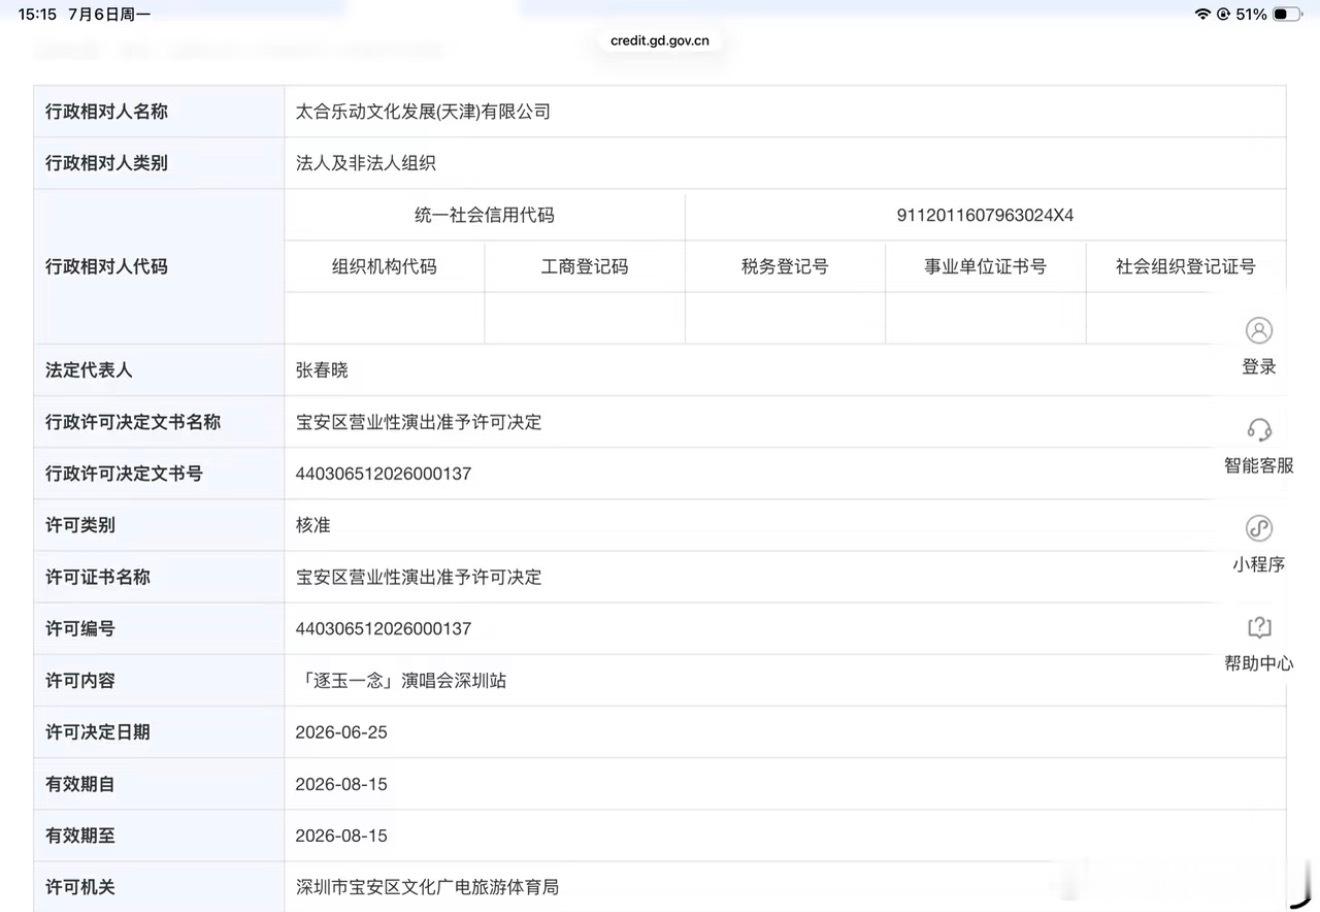Click the 登录 label in sidebar
The width and height of the screenshot is (1320, 912).
1259,367
